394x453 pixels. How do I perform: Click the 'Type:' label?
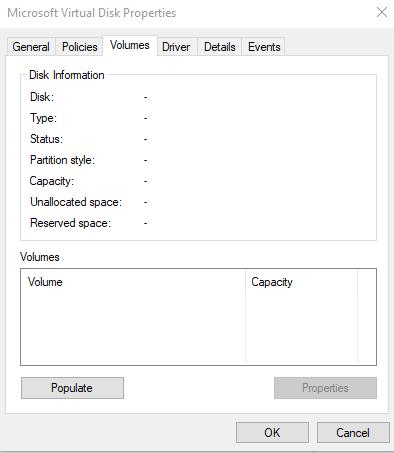pyautogui.click(x=43, y=118)
